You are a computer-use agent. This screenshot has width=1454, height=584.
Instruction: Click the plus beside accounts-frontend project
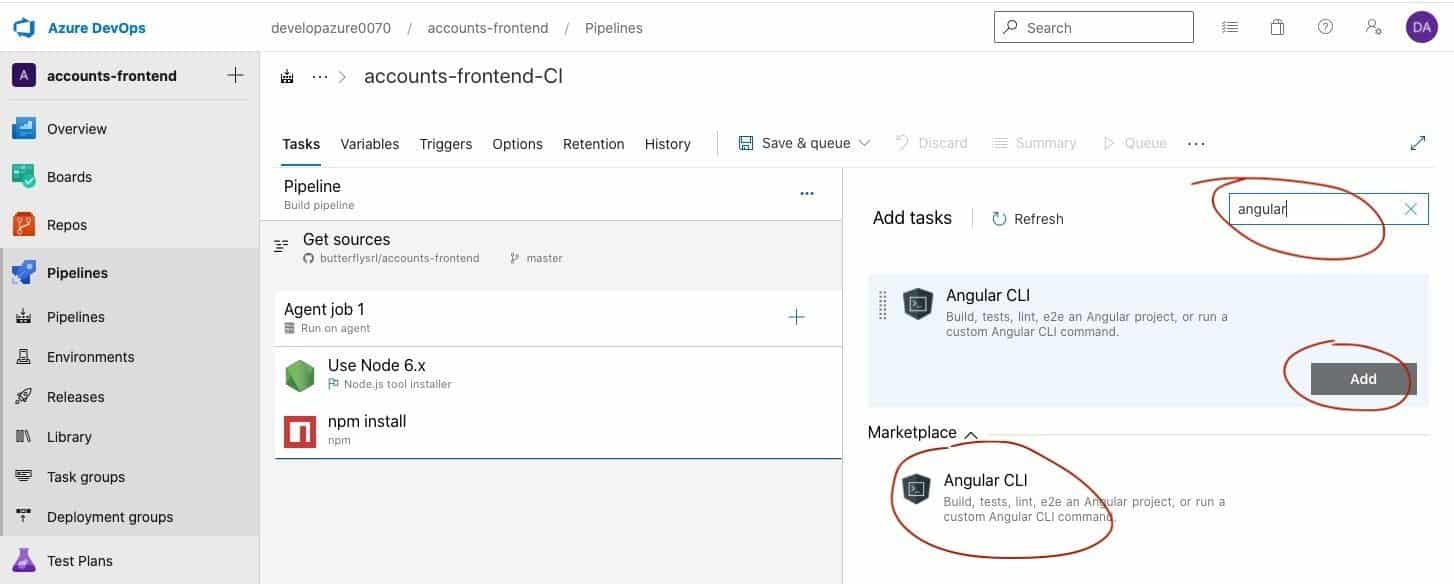(x=235, y=75)
